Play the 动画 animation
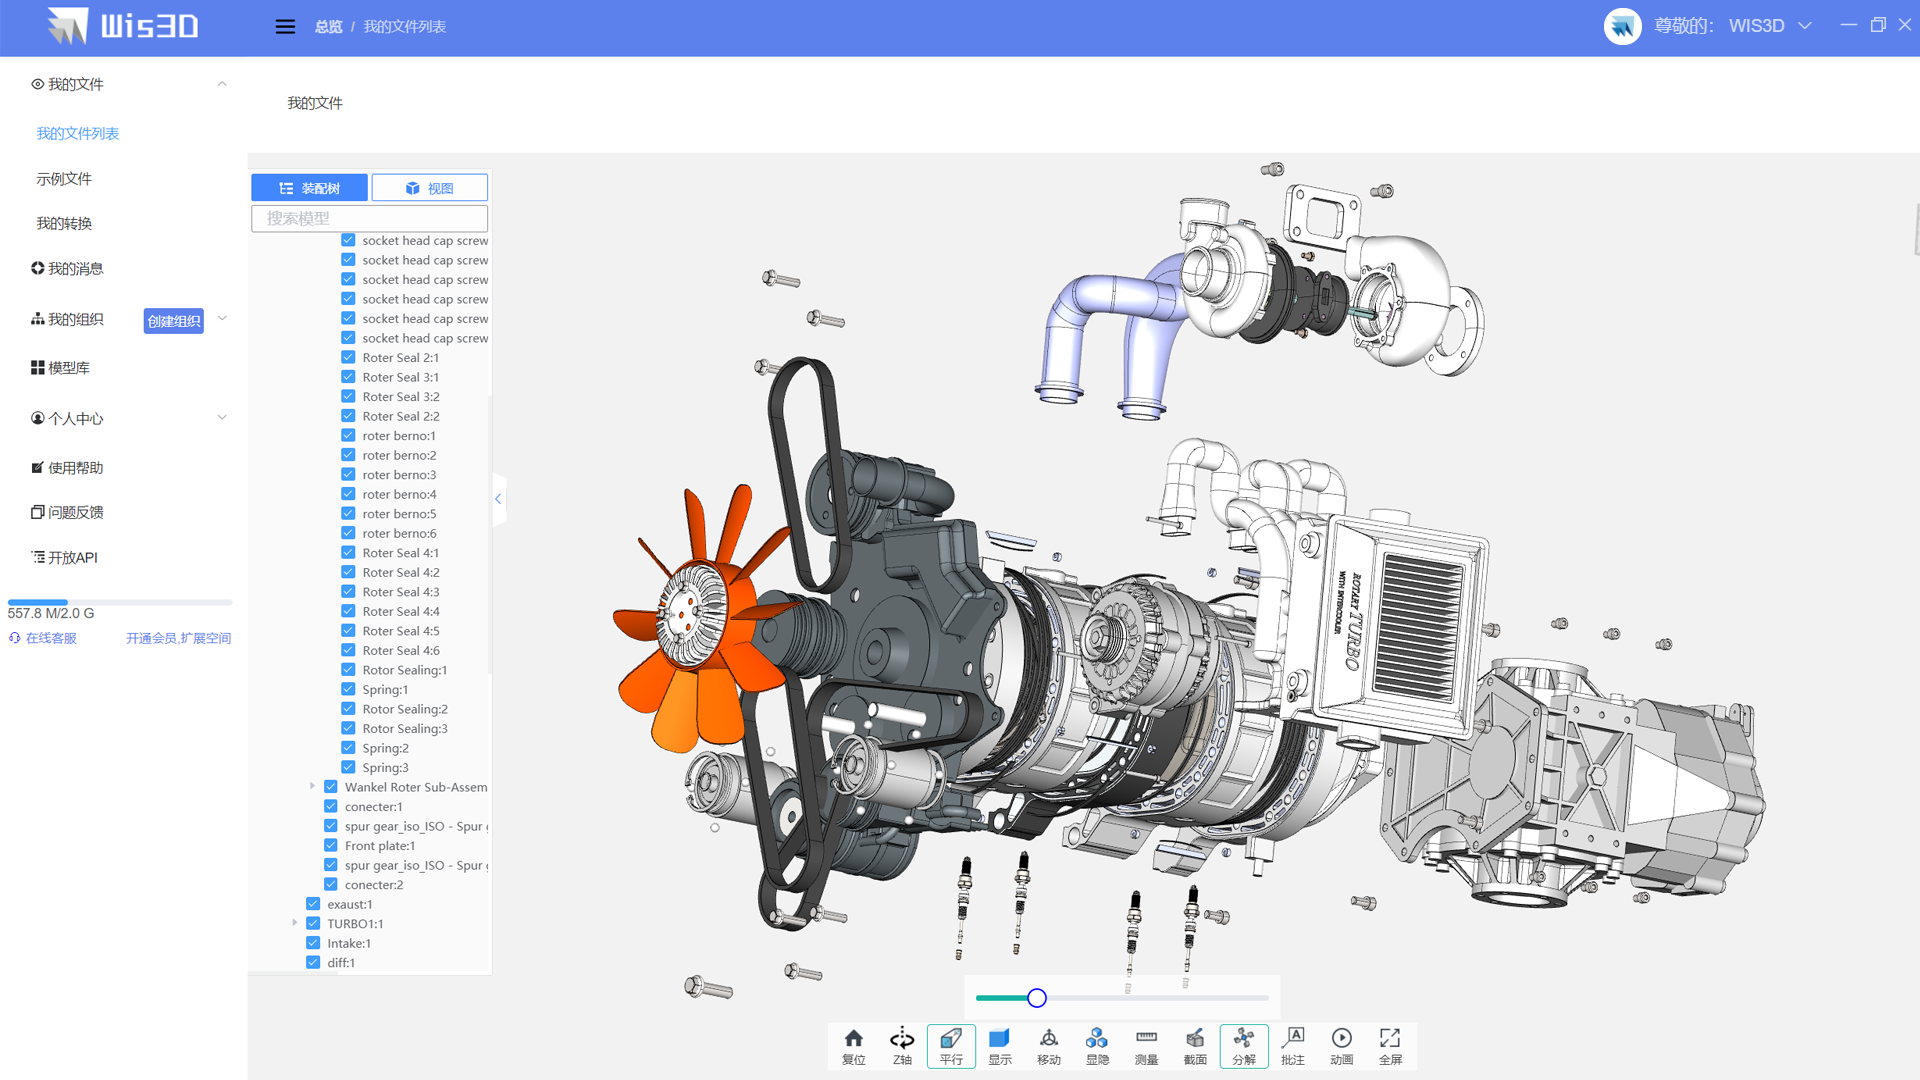The image size is (1920, 1080). point(1342,1046)
